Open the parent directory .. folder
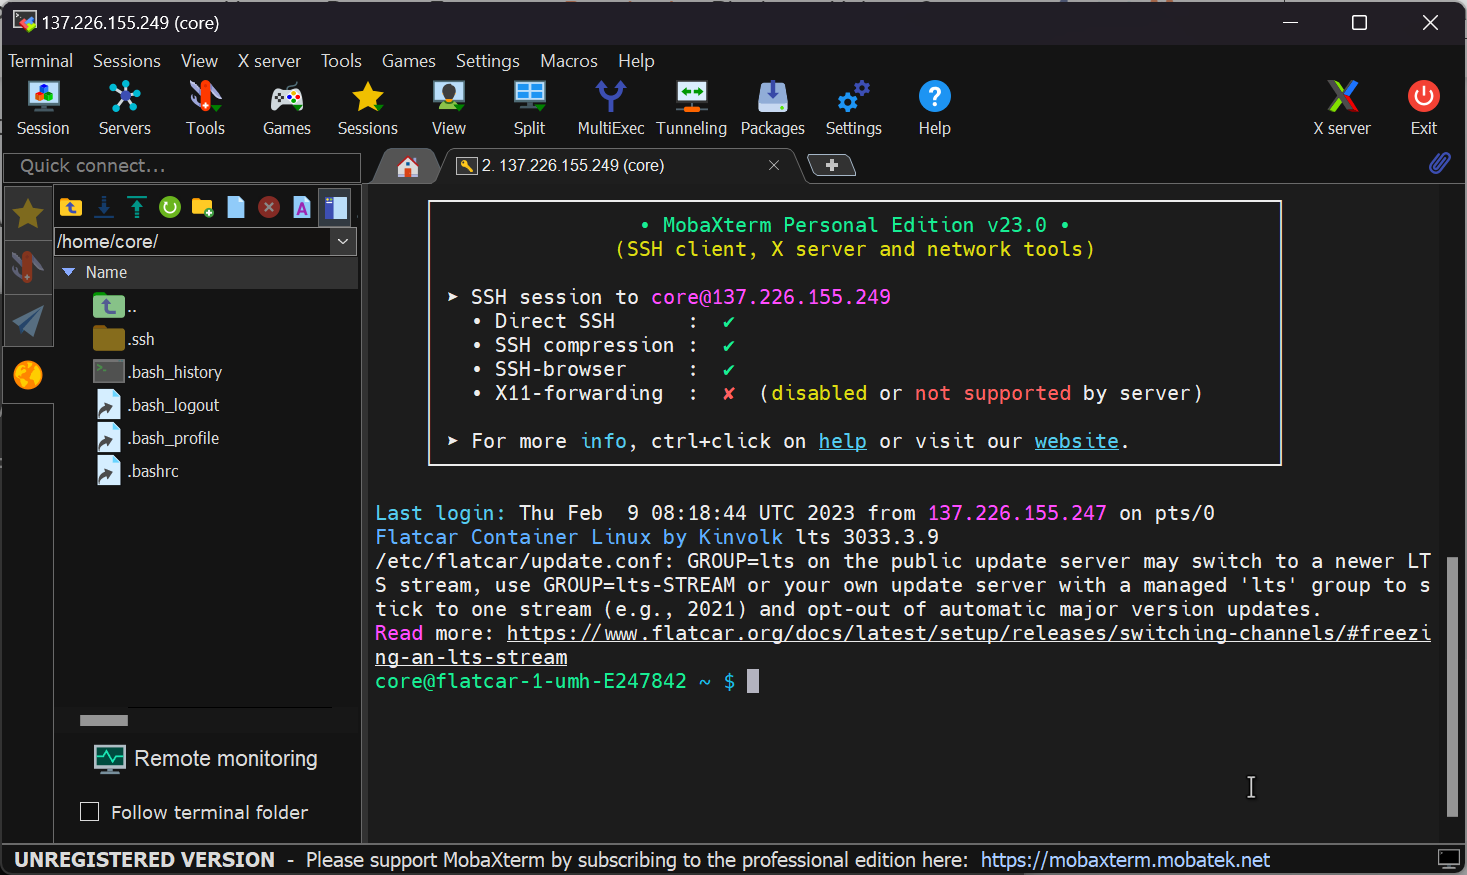The image size is (1467, 875). click(x=110, y=306)
